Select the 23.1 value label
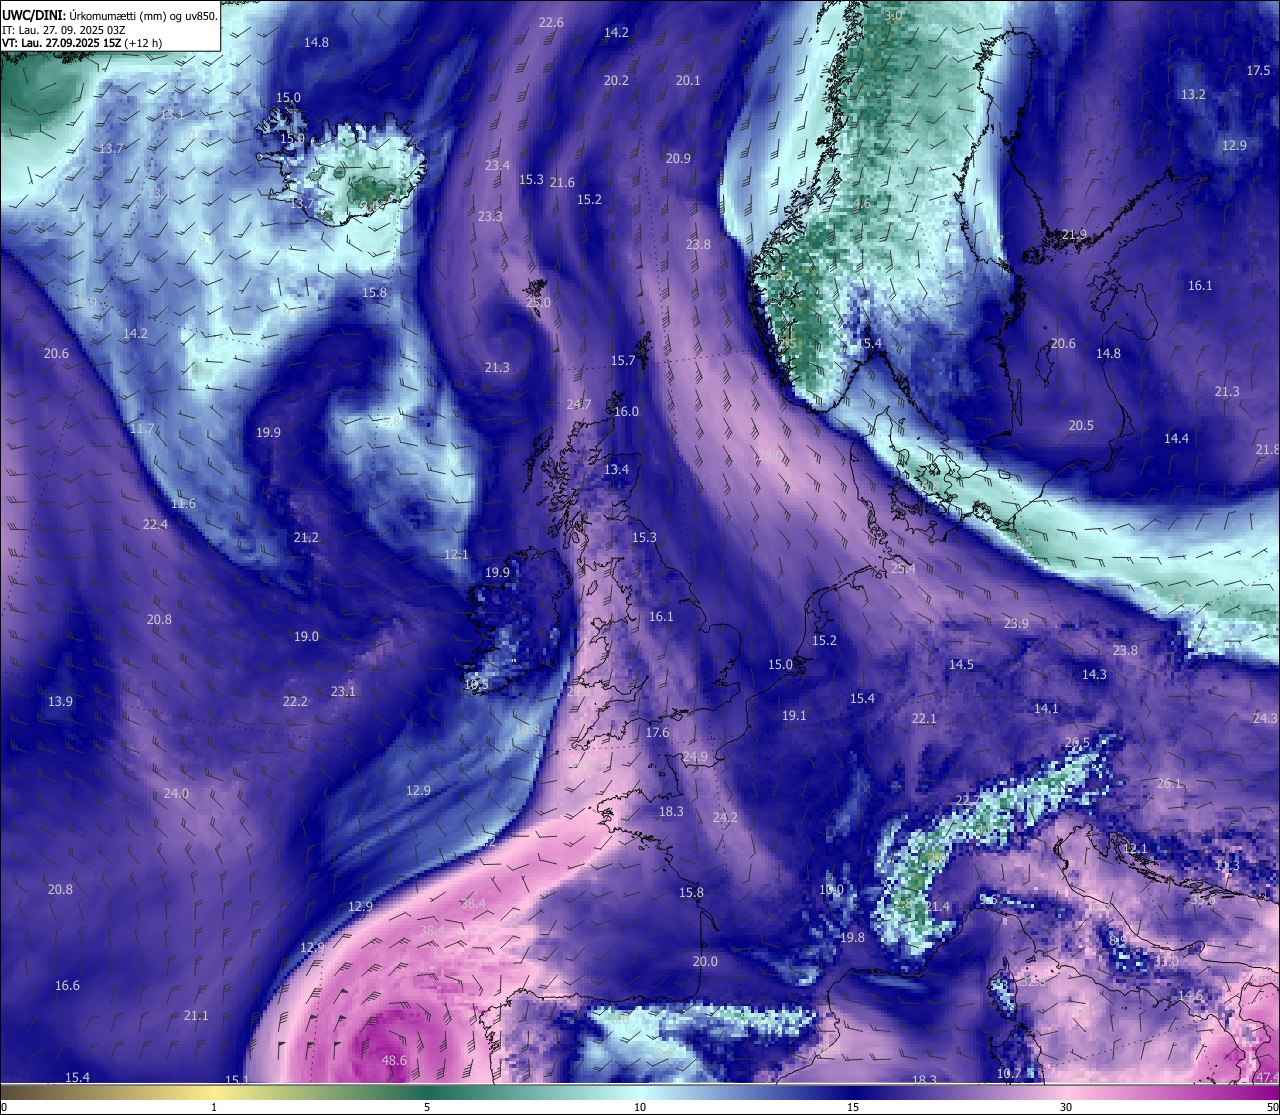Viewport: 1280px width, 1115px height. [x=343, y=691]
